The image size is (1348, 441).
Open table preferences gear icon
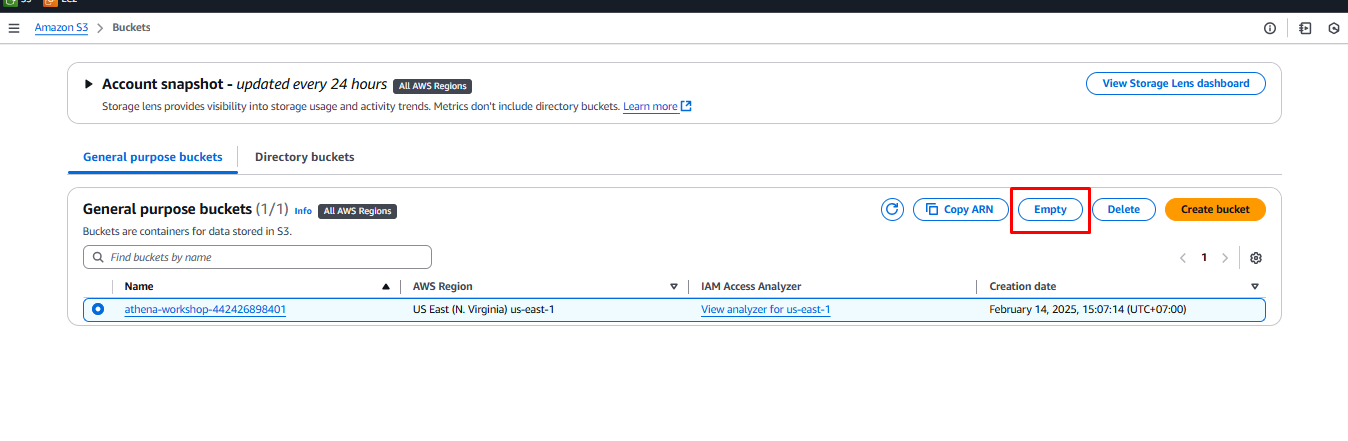1256,258
